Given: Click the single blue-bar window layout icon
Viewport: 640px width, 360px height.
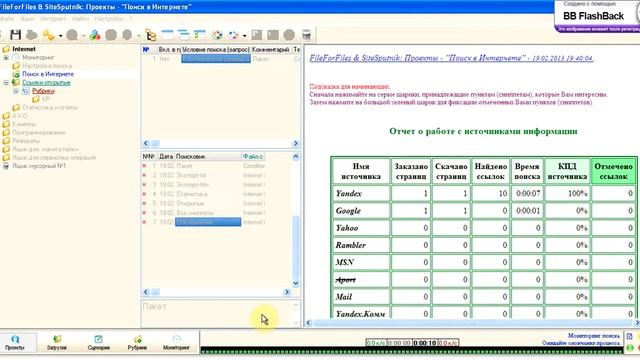Looking at the screenshot, I should coord(167,35).
